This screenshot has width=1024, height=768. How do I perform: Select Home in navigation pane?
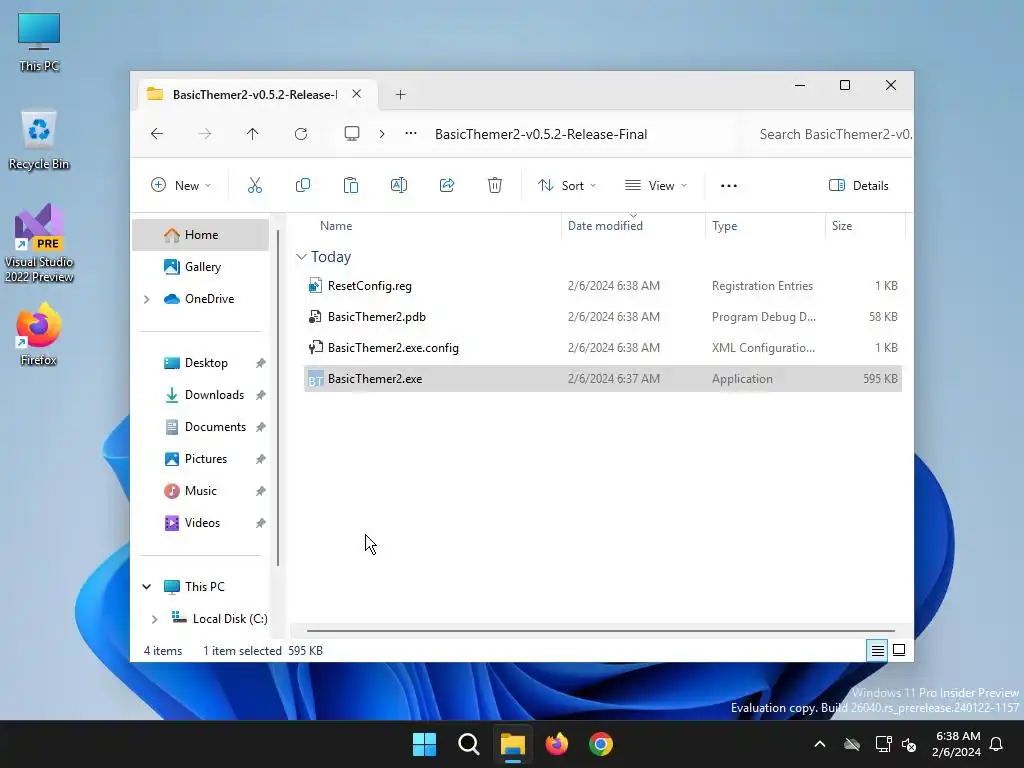[200, 235]
